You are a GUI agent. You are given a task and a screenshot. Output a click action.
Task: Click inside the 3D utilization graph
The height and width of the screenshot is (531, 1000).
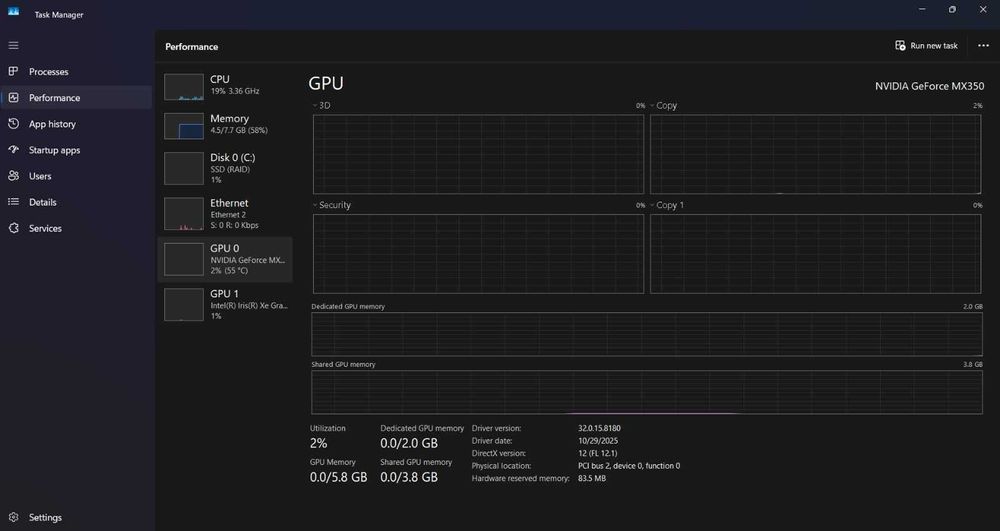pyautogui.click(x=478, y=154)
